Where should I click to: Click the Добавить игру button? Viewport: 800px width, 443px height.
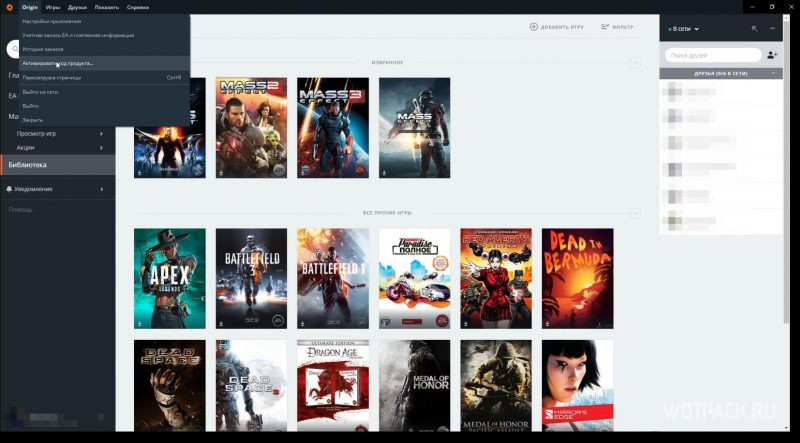point(557,27)
